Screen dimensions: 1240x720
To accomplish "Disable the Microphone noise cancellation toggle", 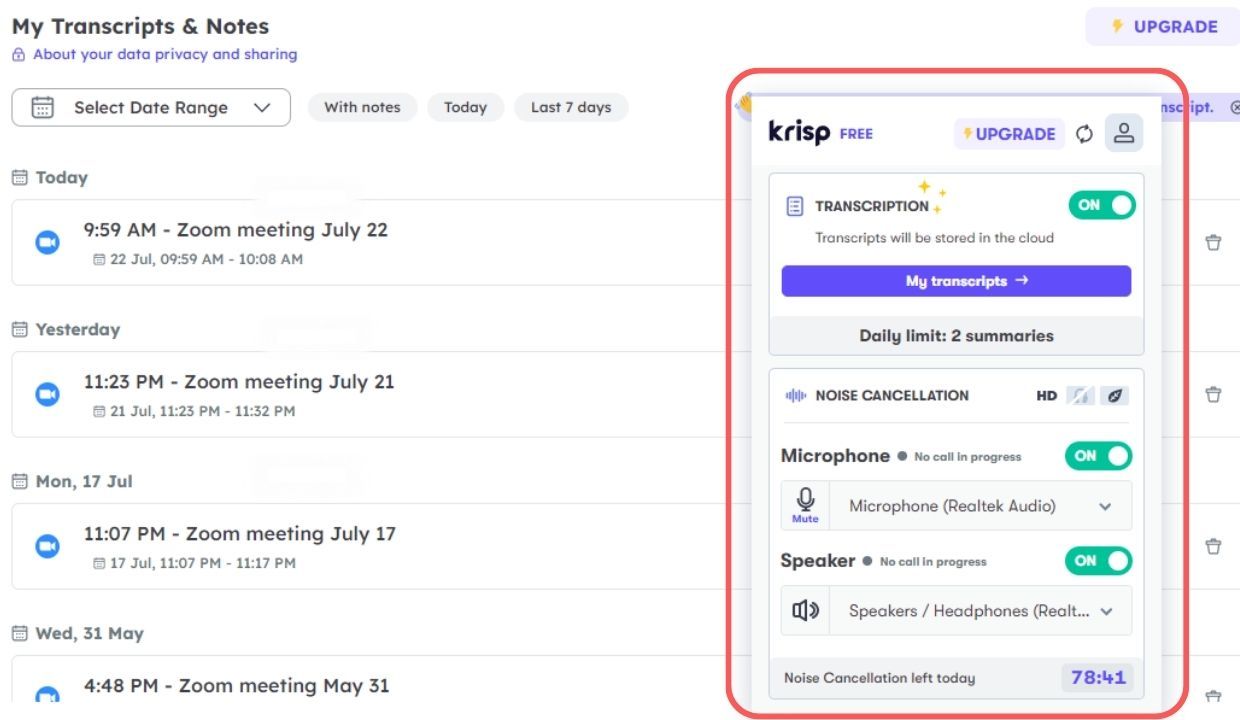I will coord(1098,456).
